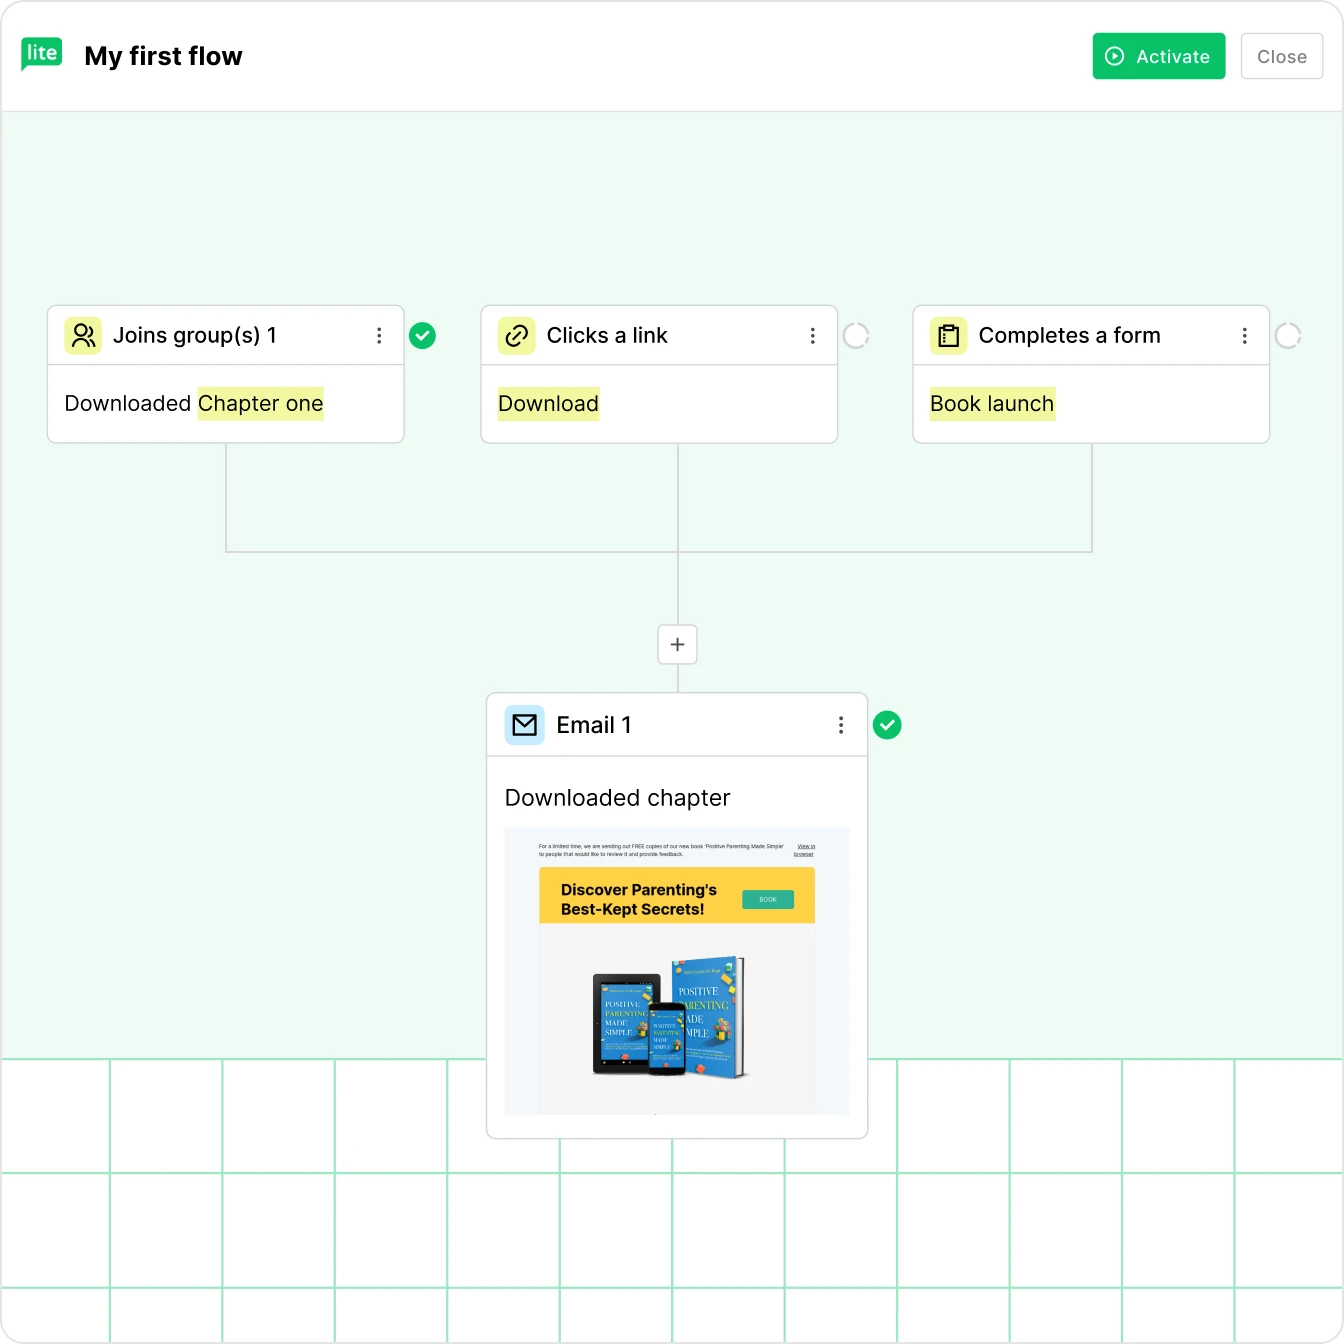The width and height of the screenshot is (1344, 1344).
Task: Click the View in browser link
Action: 805,850
